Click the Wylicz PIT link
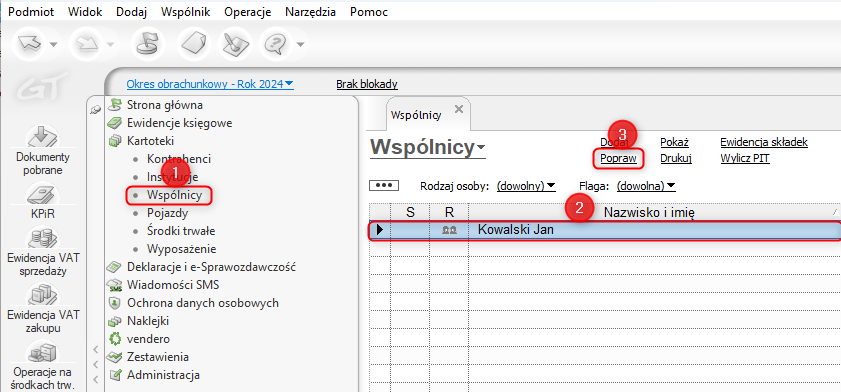 746,158
